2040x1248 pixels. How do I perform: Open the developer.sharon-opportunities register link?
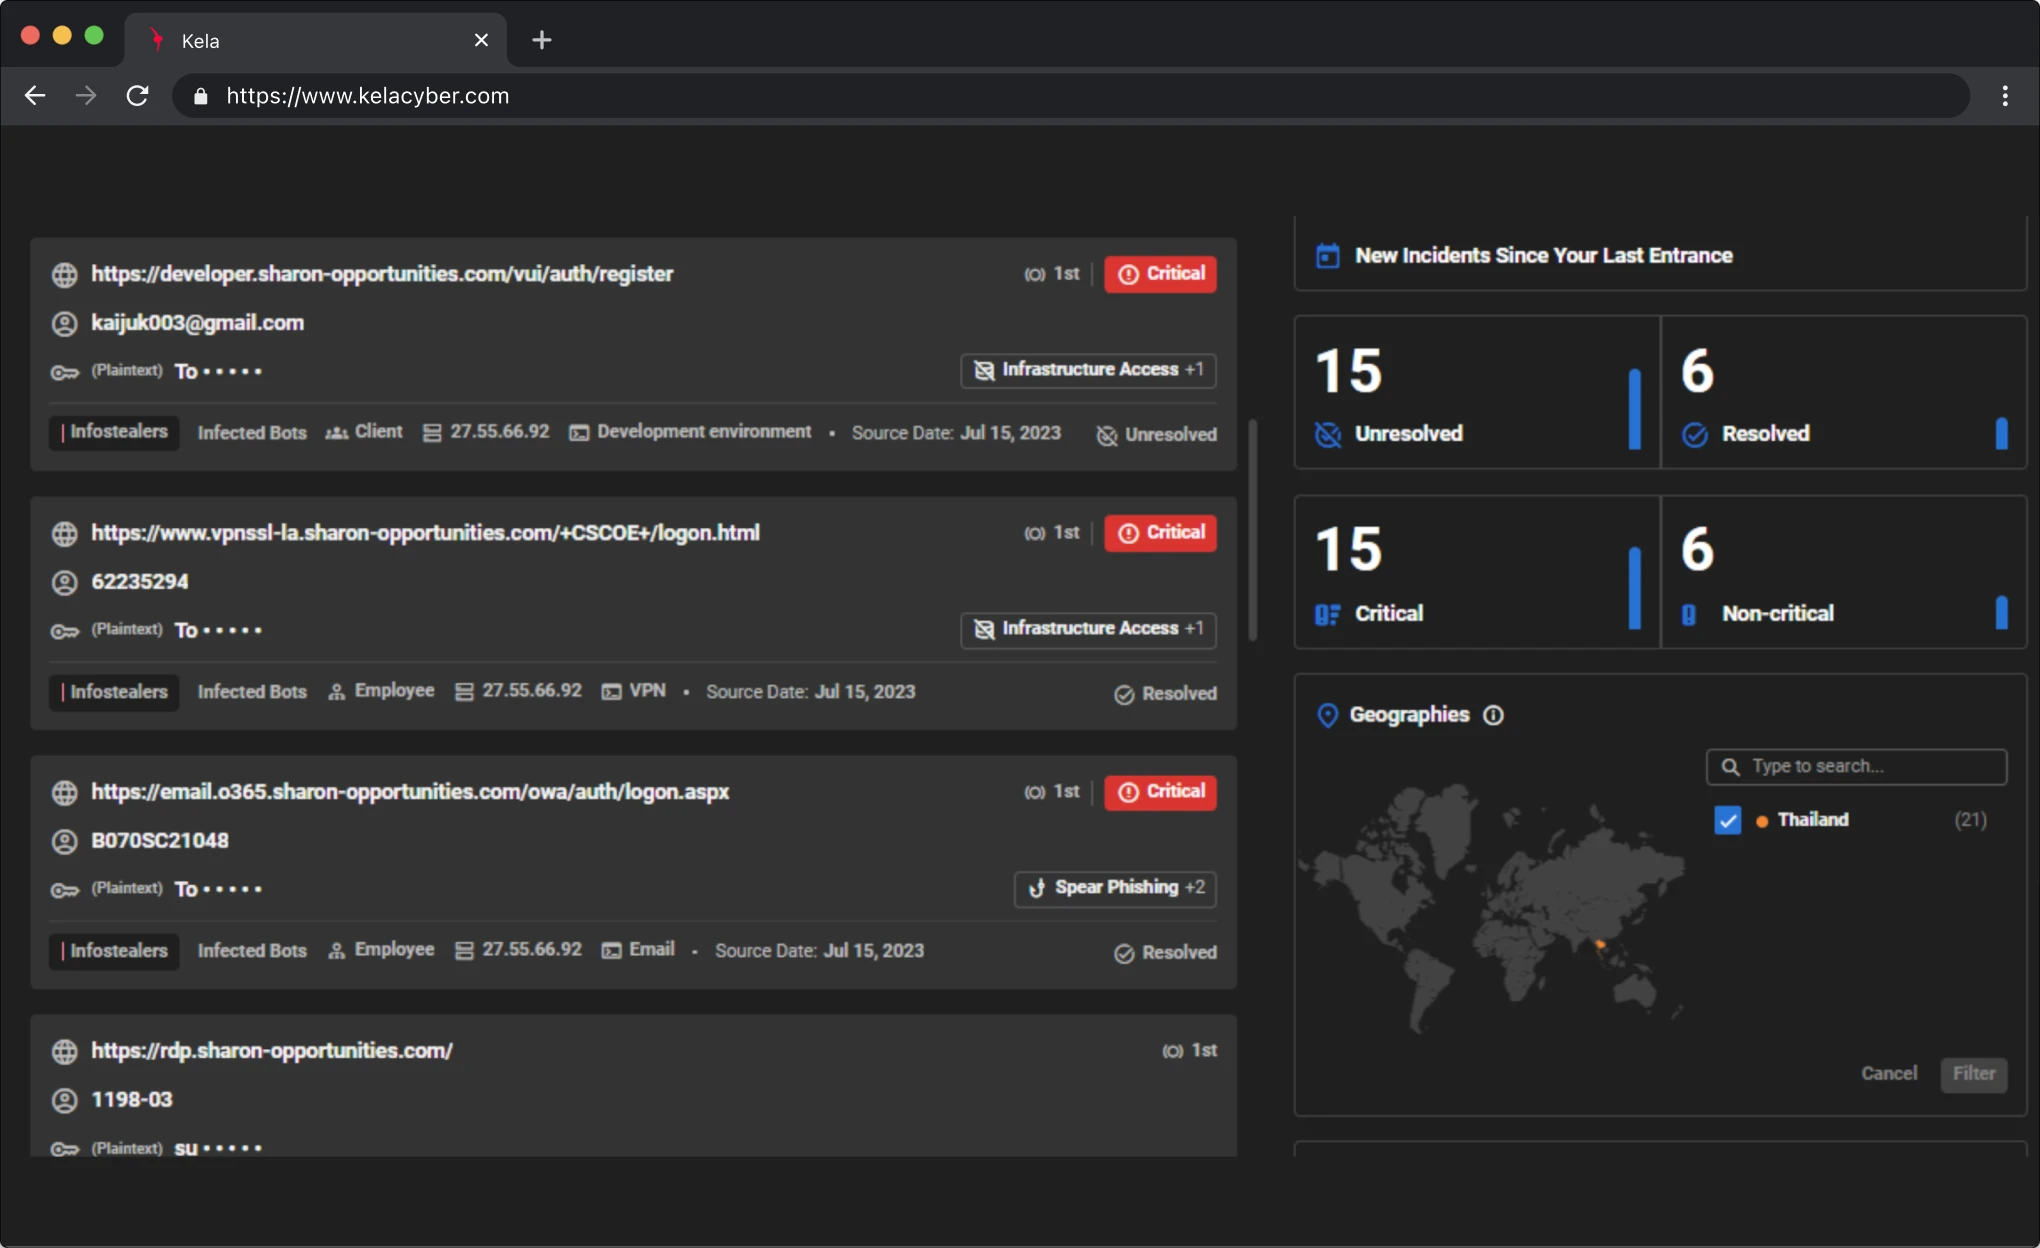pyautogui.click(x=382, y=274)
